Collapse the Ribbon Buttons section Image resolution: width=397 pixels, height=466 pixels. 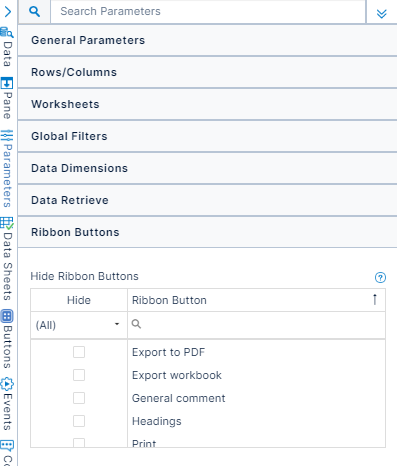207,232
